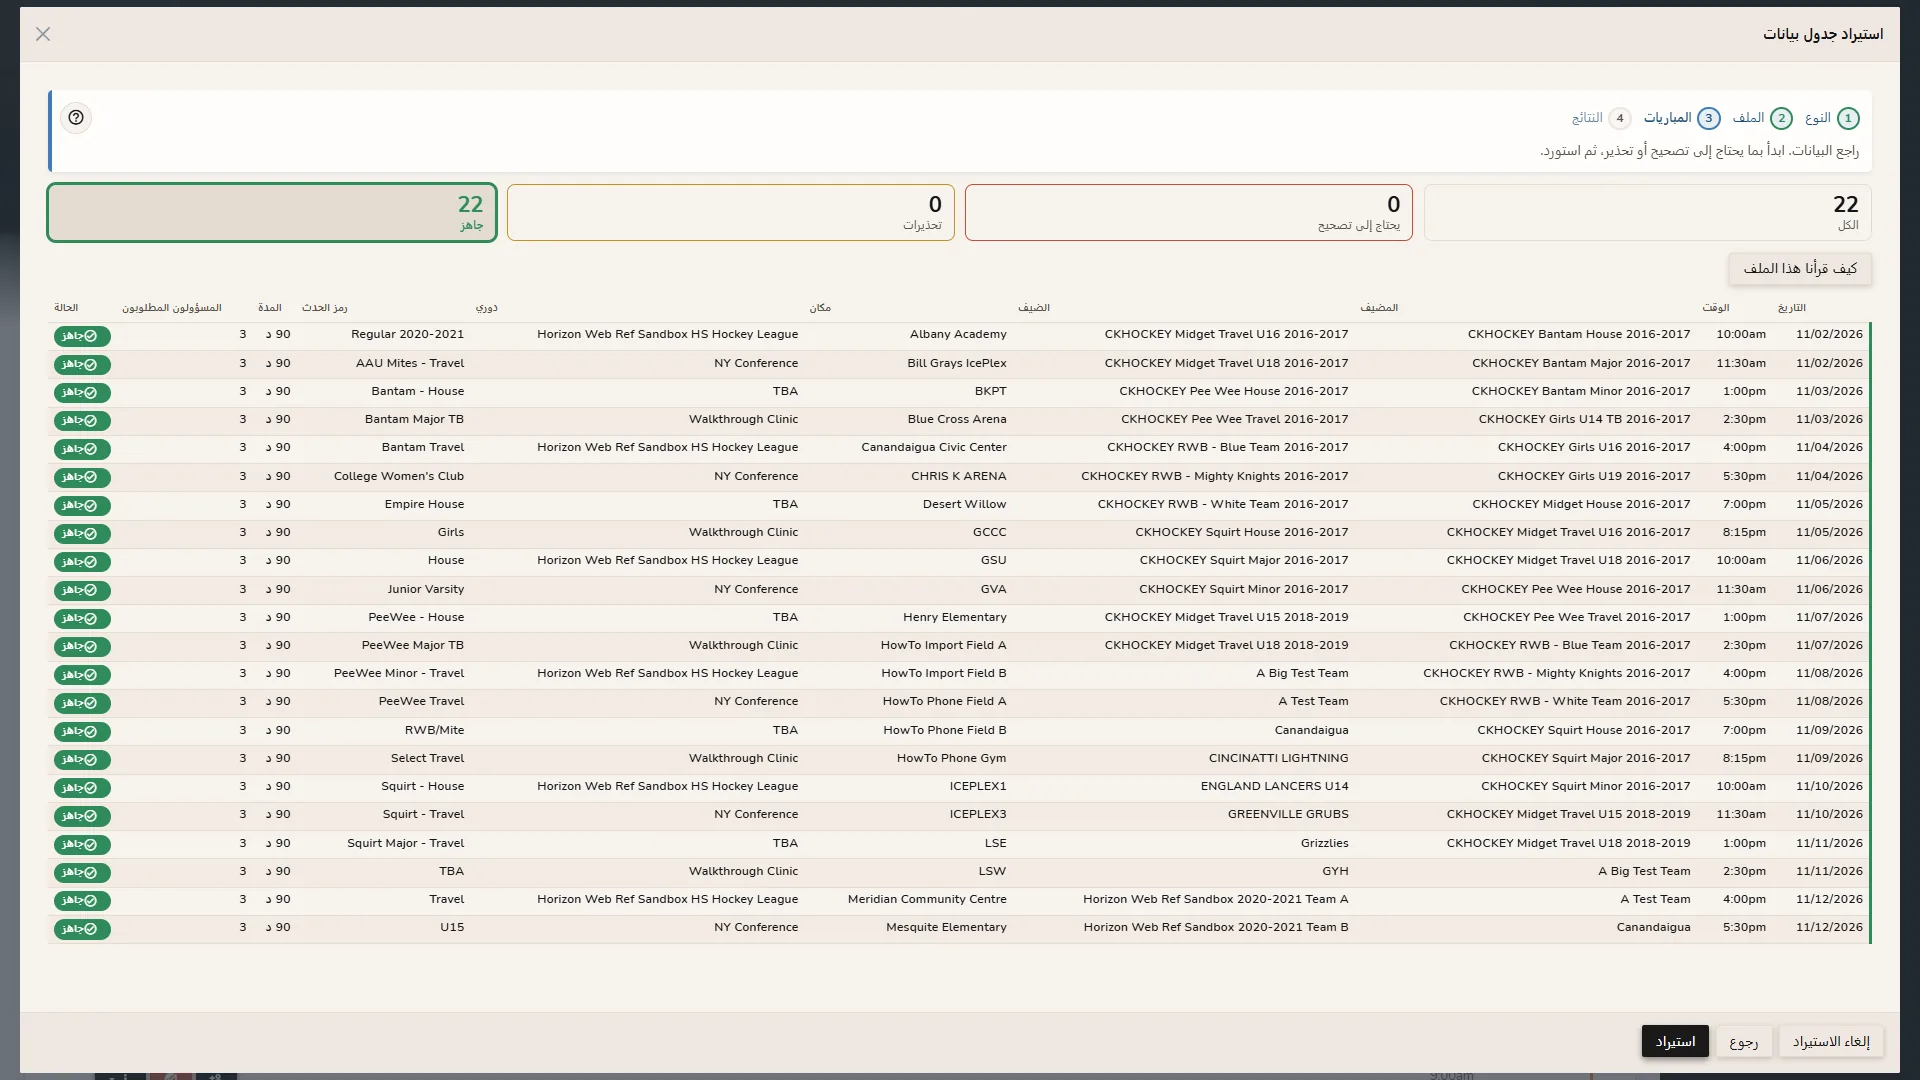Select the CINCINNATI LIGHTNING cell
Screen dimensions: 1920x1080
[x=1279, y=758]
